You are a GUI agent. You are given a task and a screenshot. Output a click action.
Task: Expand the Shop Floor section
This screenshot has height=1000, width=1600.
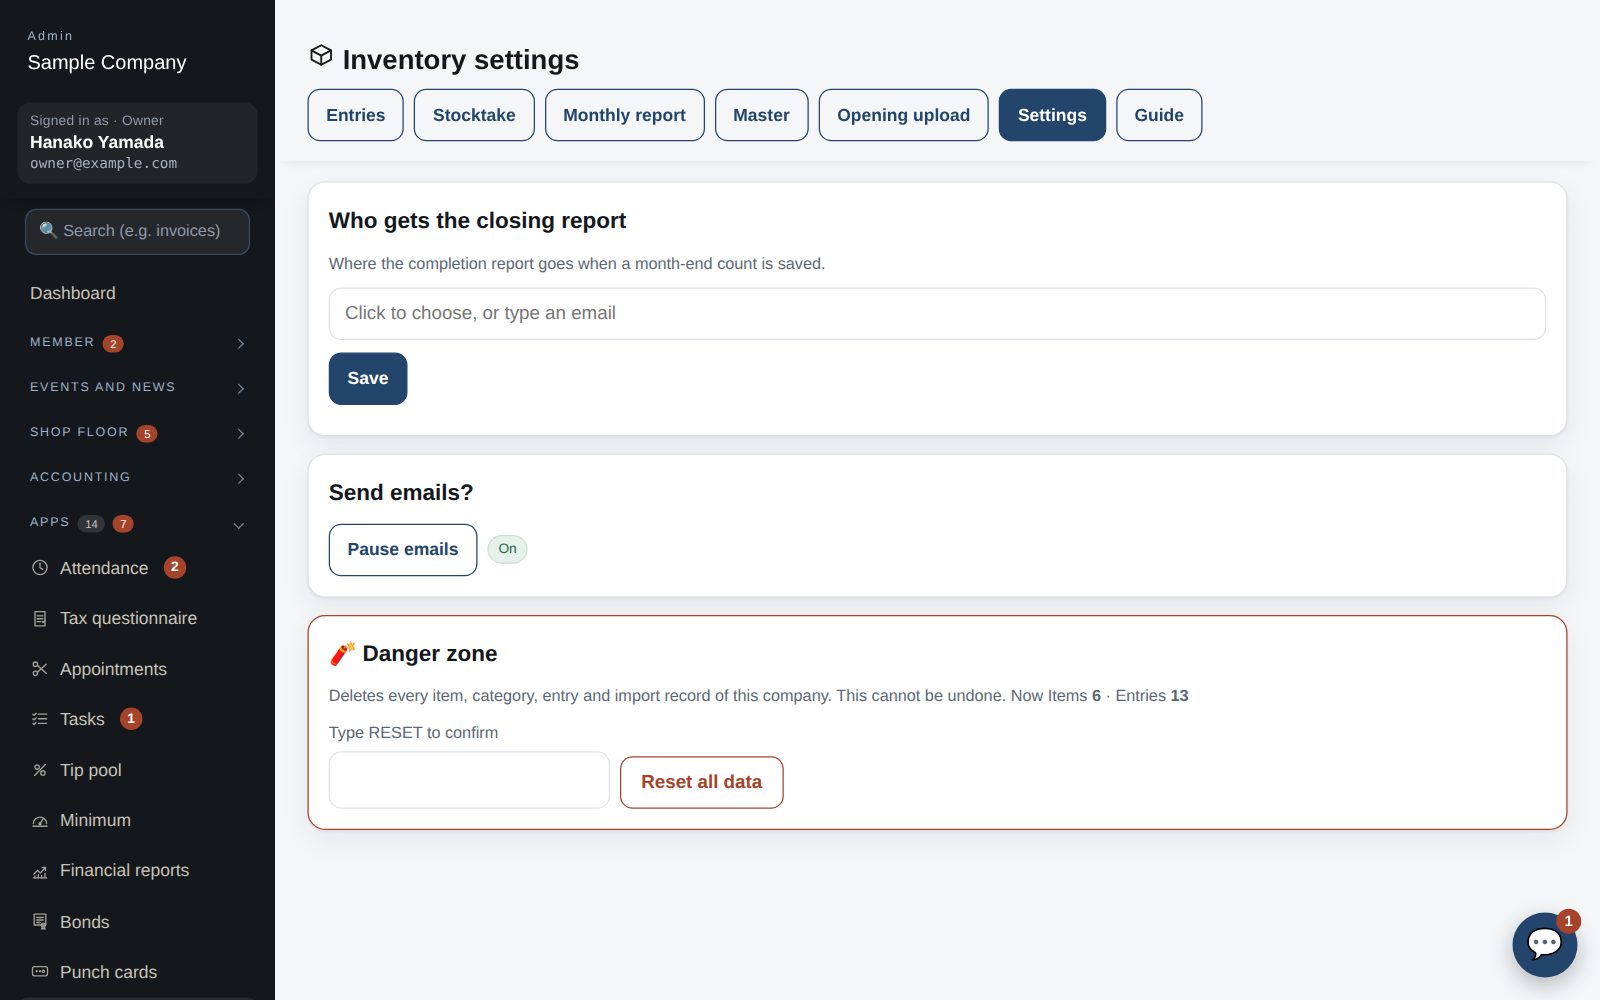tap(137, 433)
